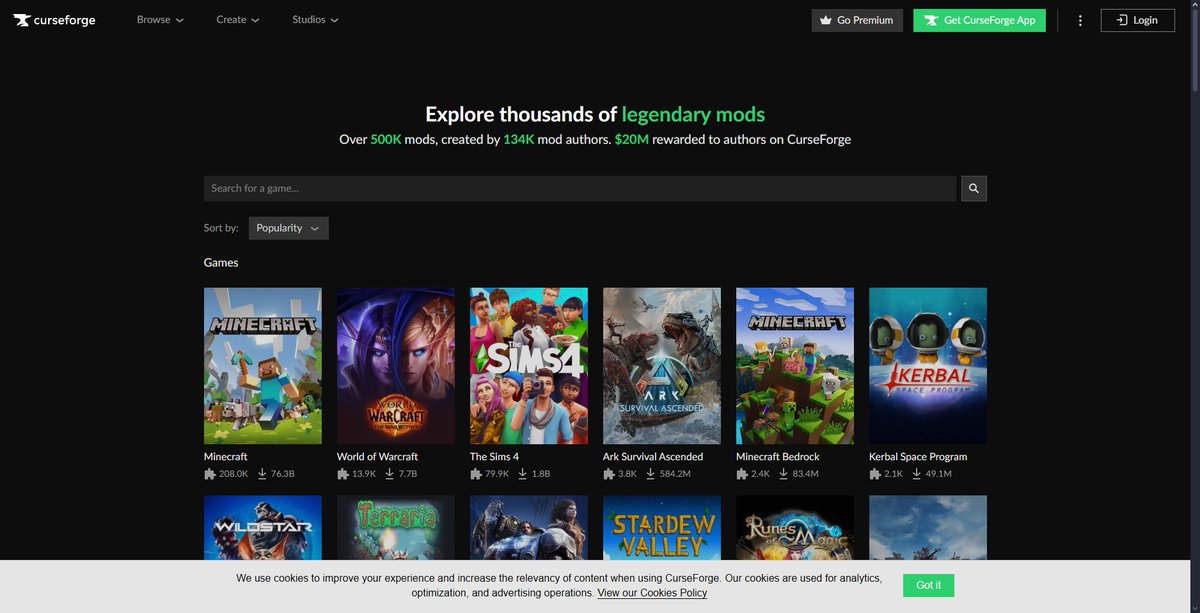Screen dimensions: 1200x613
Task: Open the View our Cookies Policy link
Action: click(652, 593)
